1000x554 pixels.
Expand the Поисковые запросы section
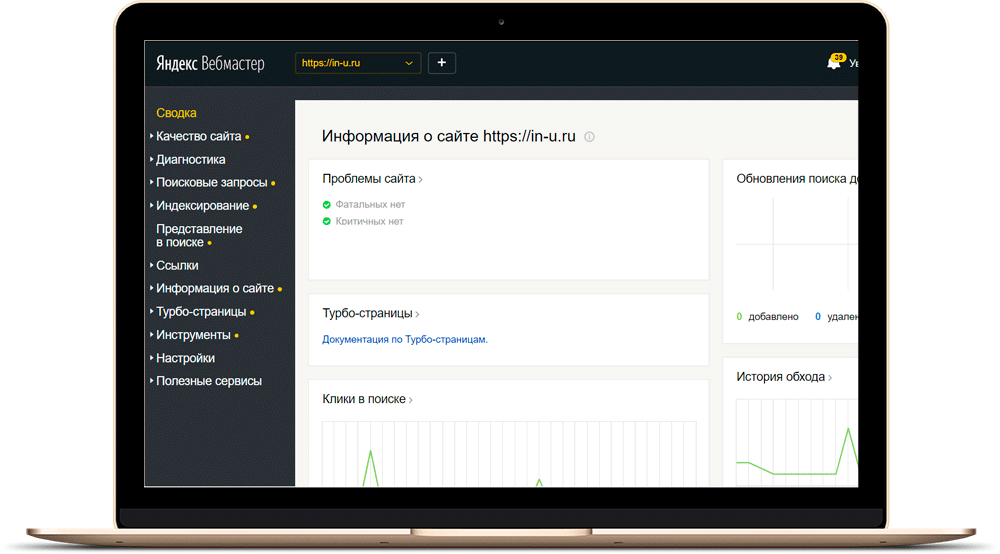(x=212, y=182)
